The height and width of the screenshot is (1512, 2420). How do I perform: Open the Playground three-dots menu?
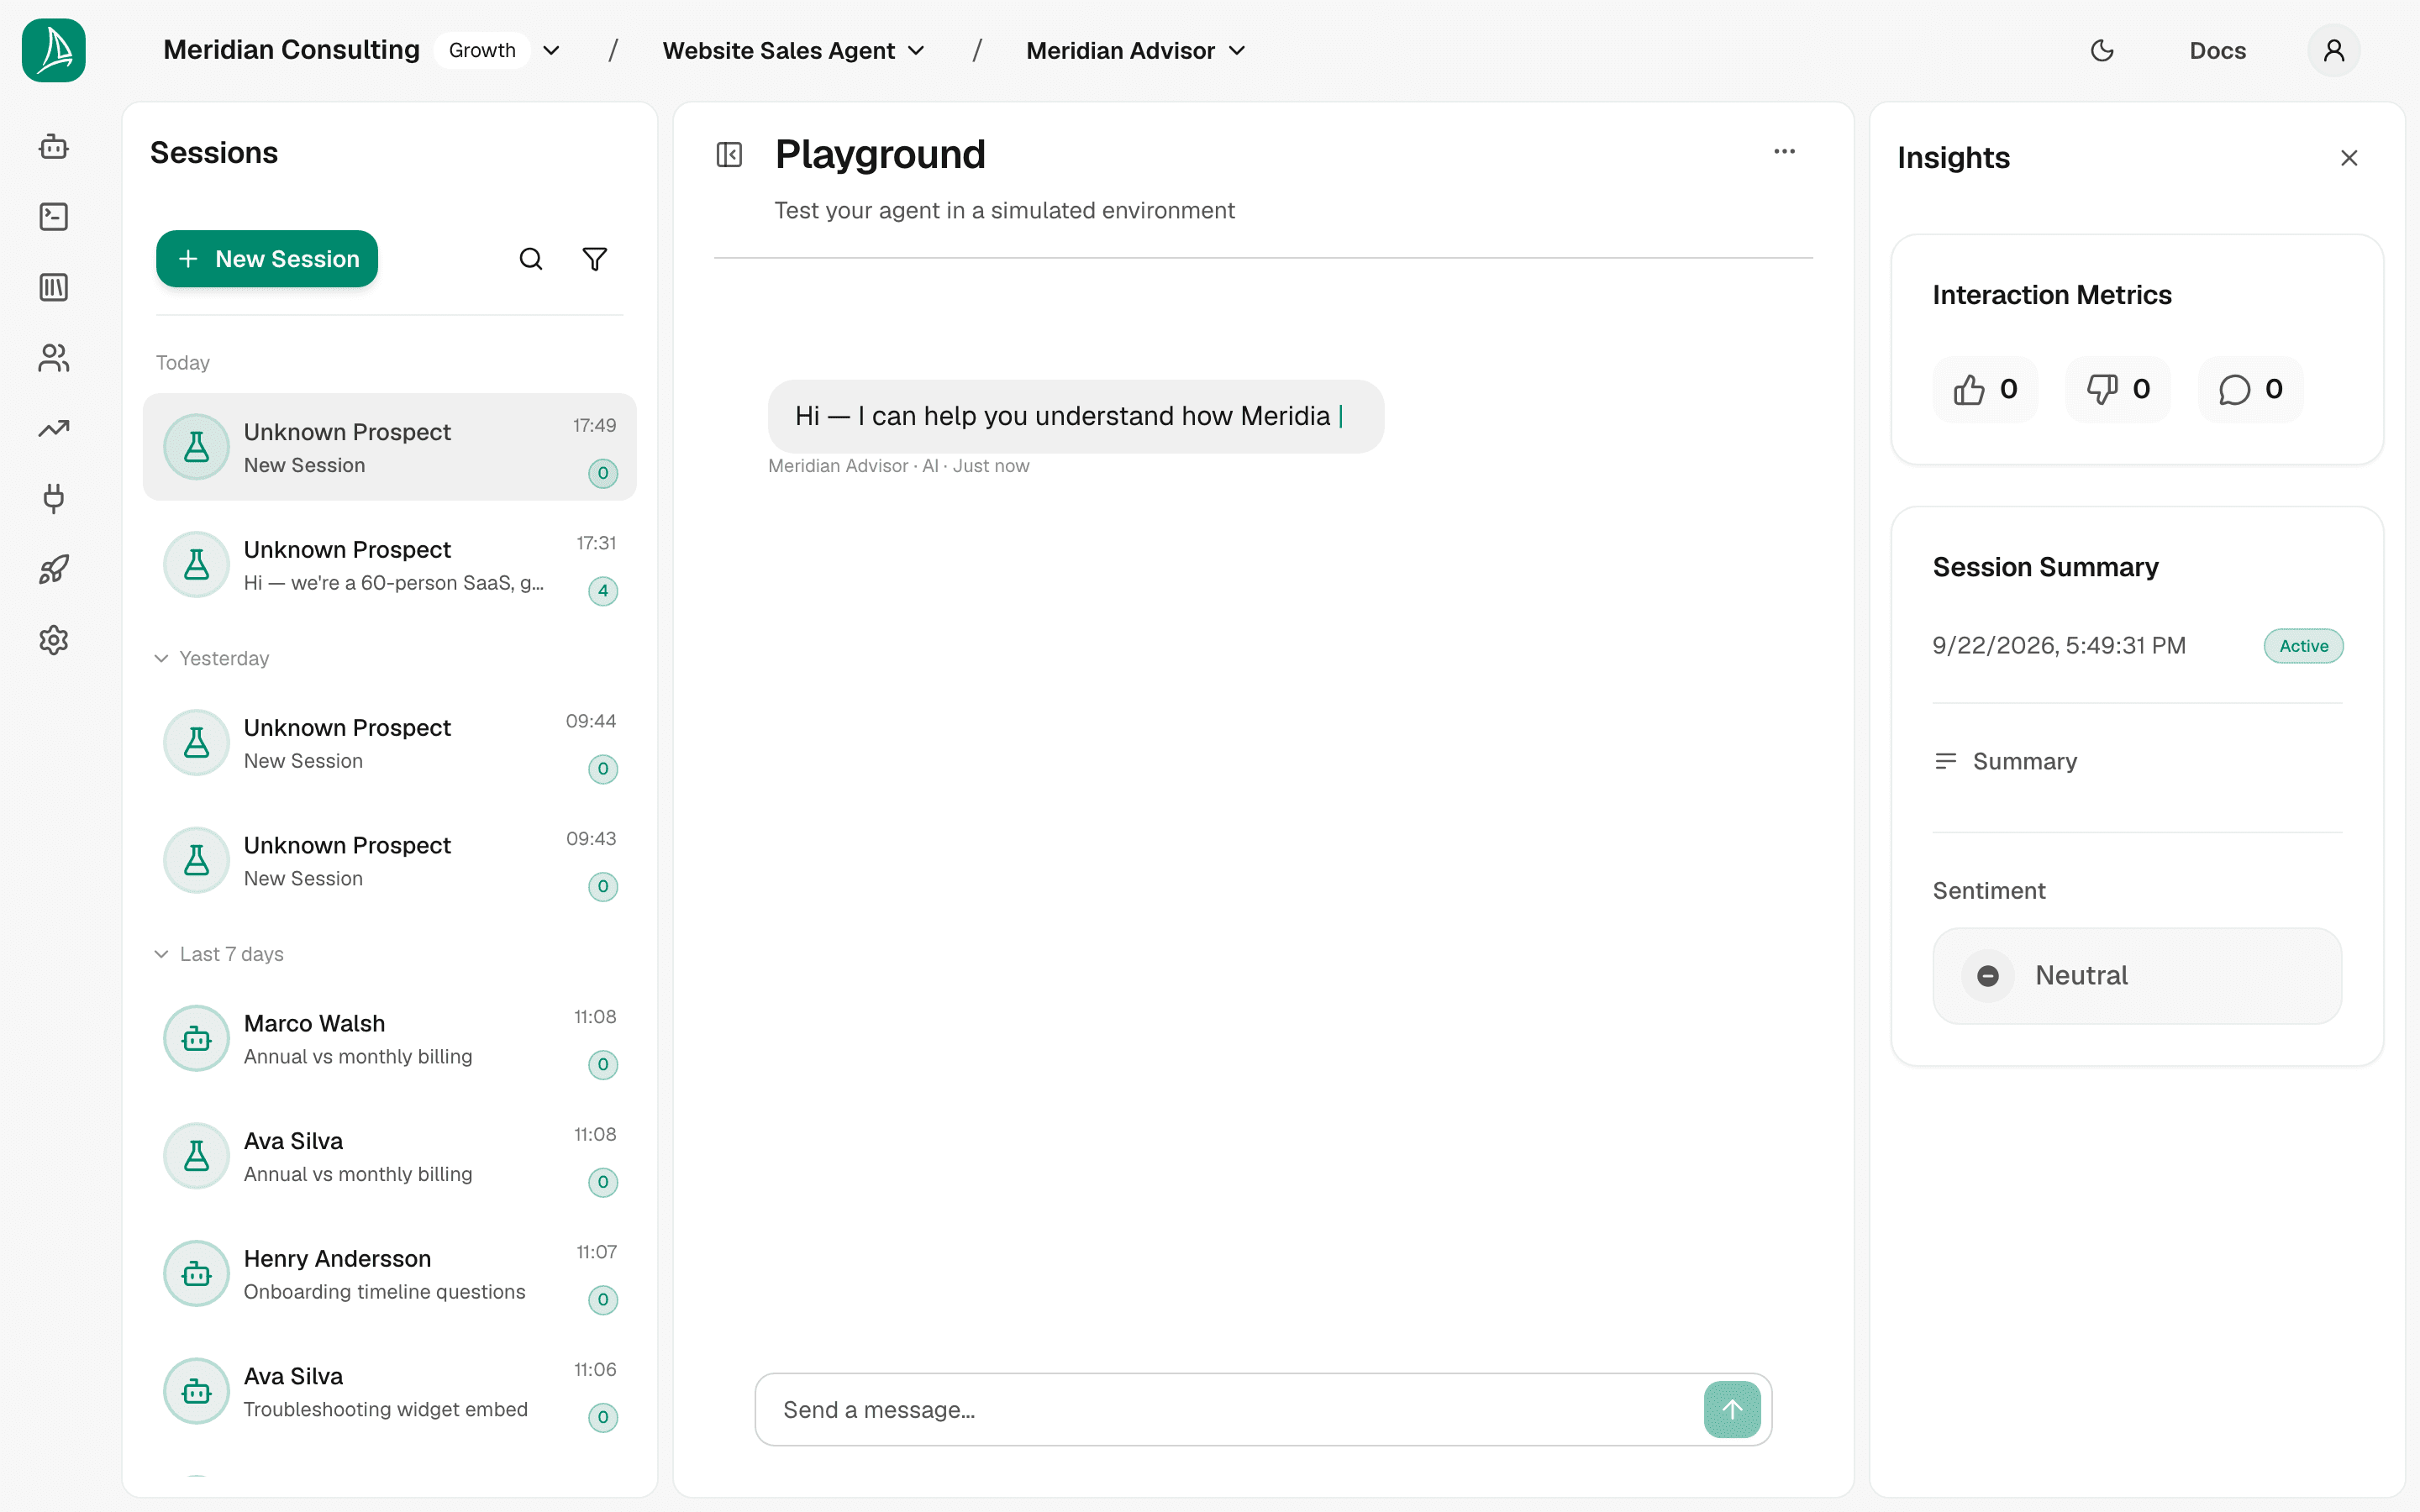(x=1784, y=152)
